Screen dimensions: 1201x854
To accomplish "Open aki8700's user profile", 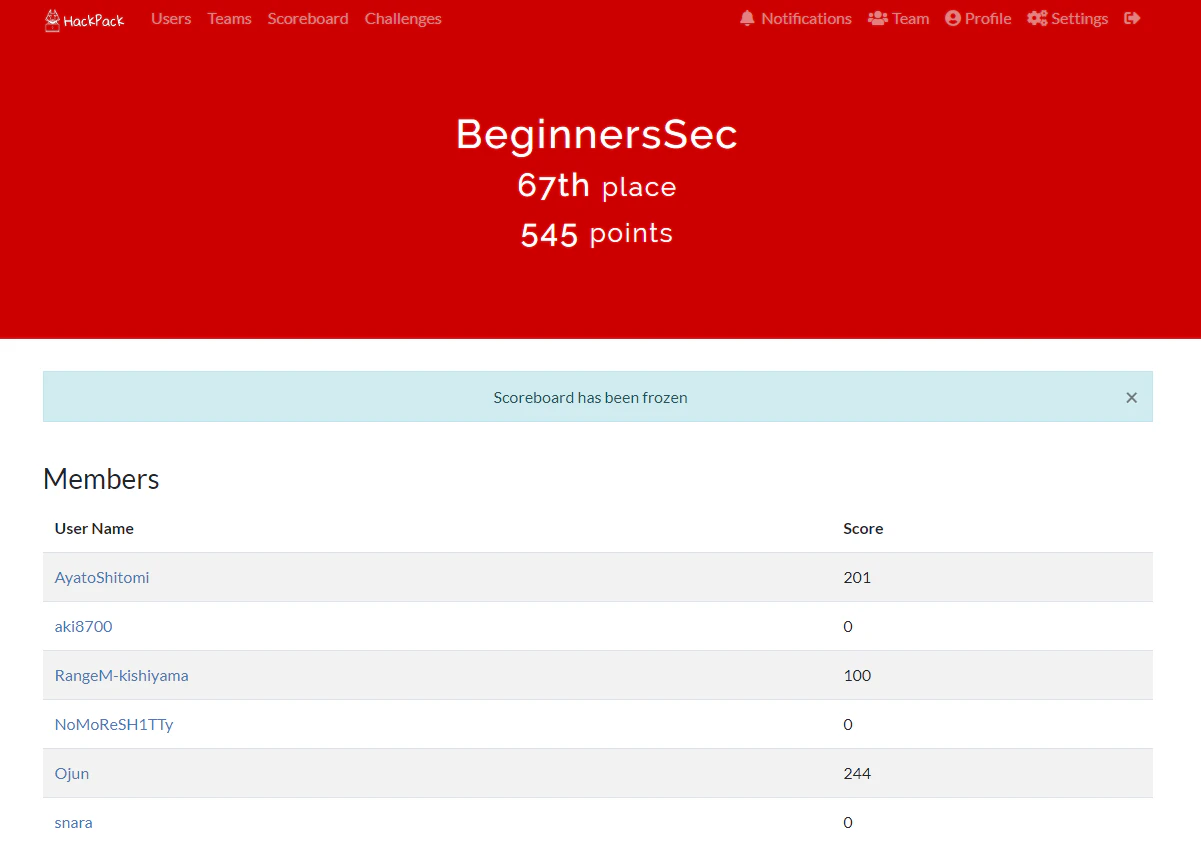I will 84,626.
